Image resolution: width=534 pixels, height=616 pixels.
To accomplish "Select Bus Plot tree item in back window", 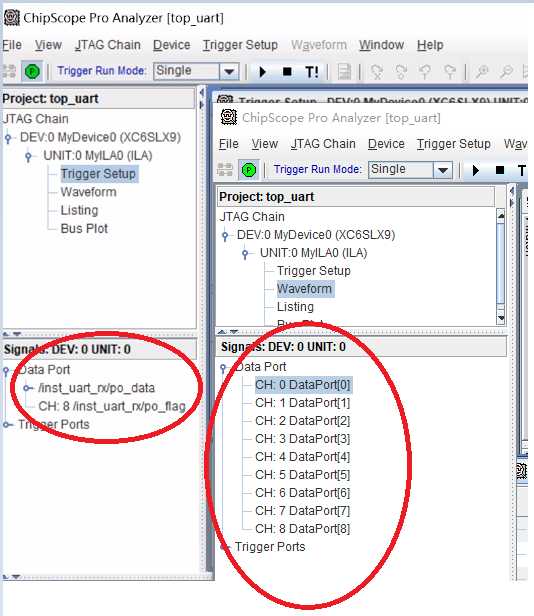I will (x=84, y=229).
